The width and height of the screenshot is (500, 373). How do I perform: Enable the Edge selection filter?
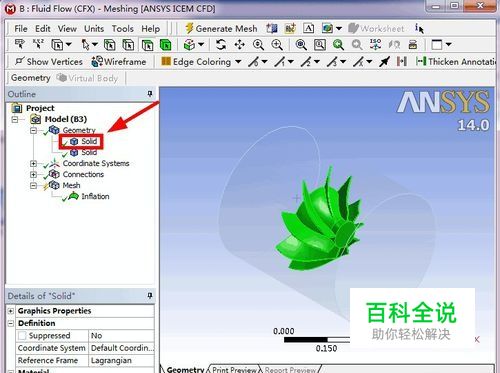pyautogui.click(x=128, y=45)
